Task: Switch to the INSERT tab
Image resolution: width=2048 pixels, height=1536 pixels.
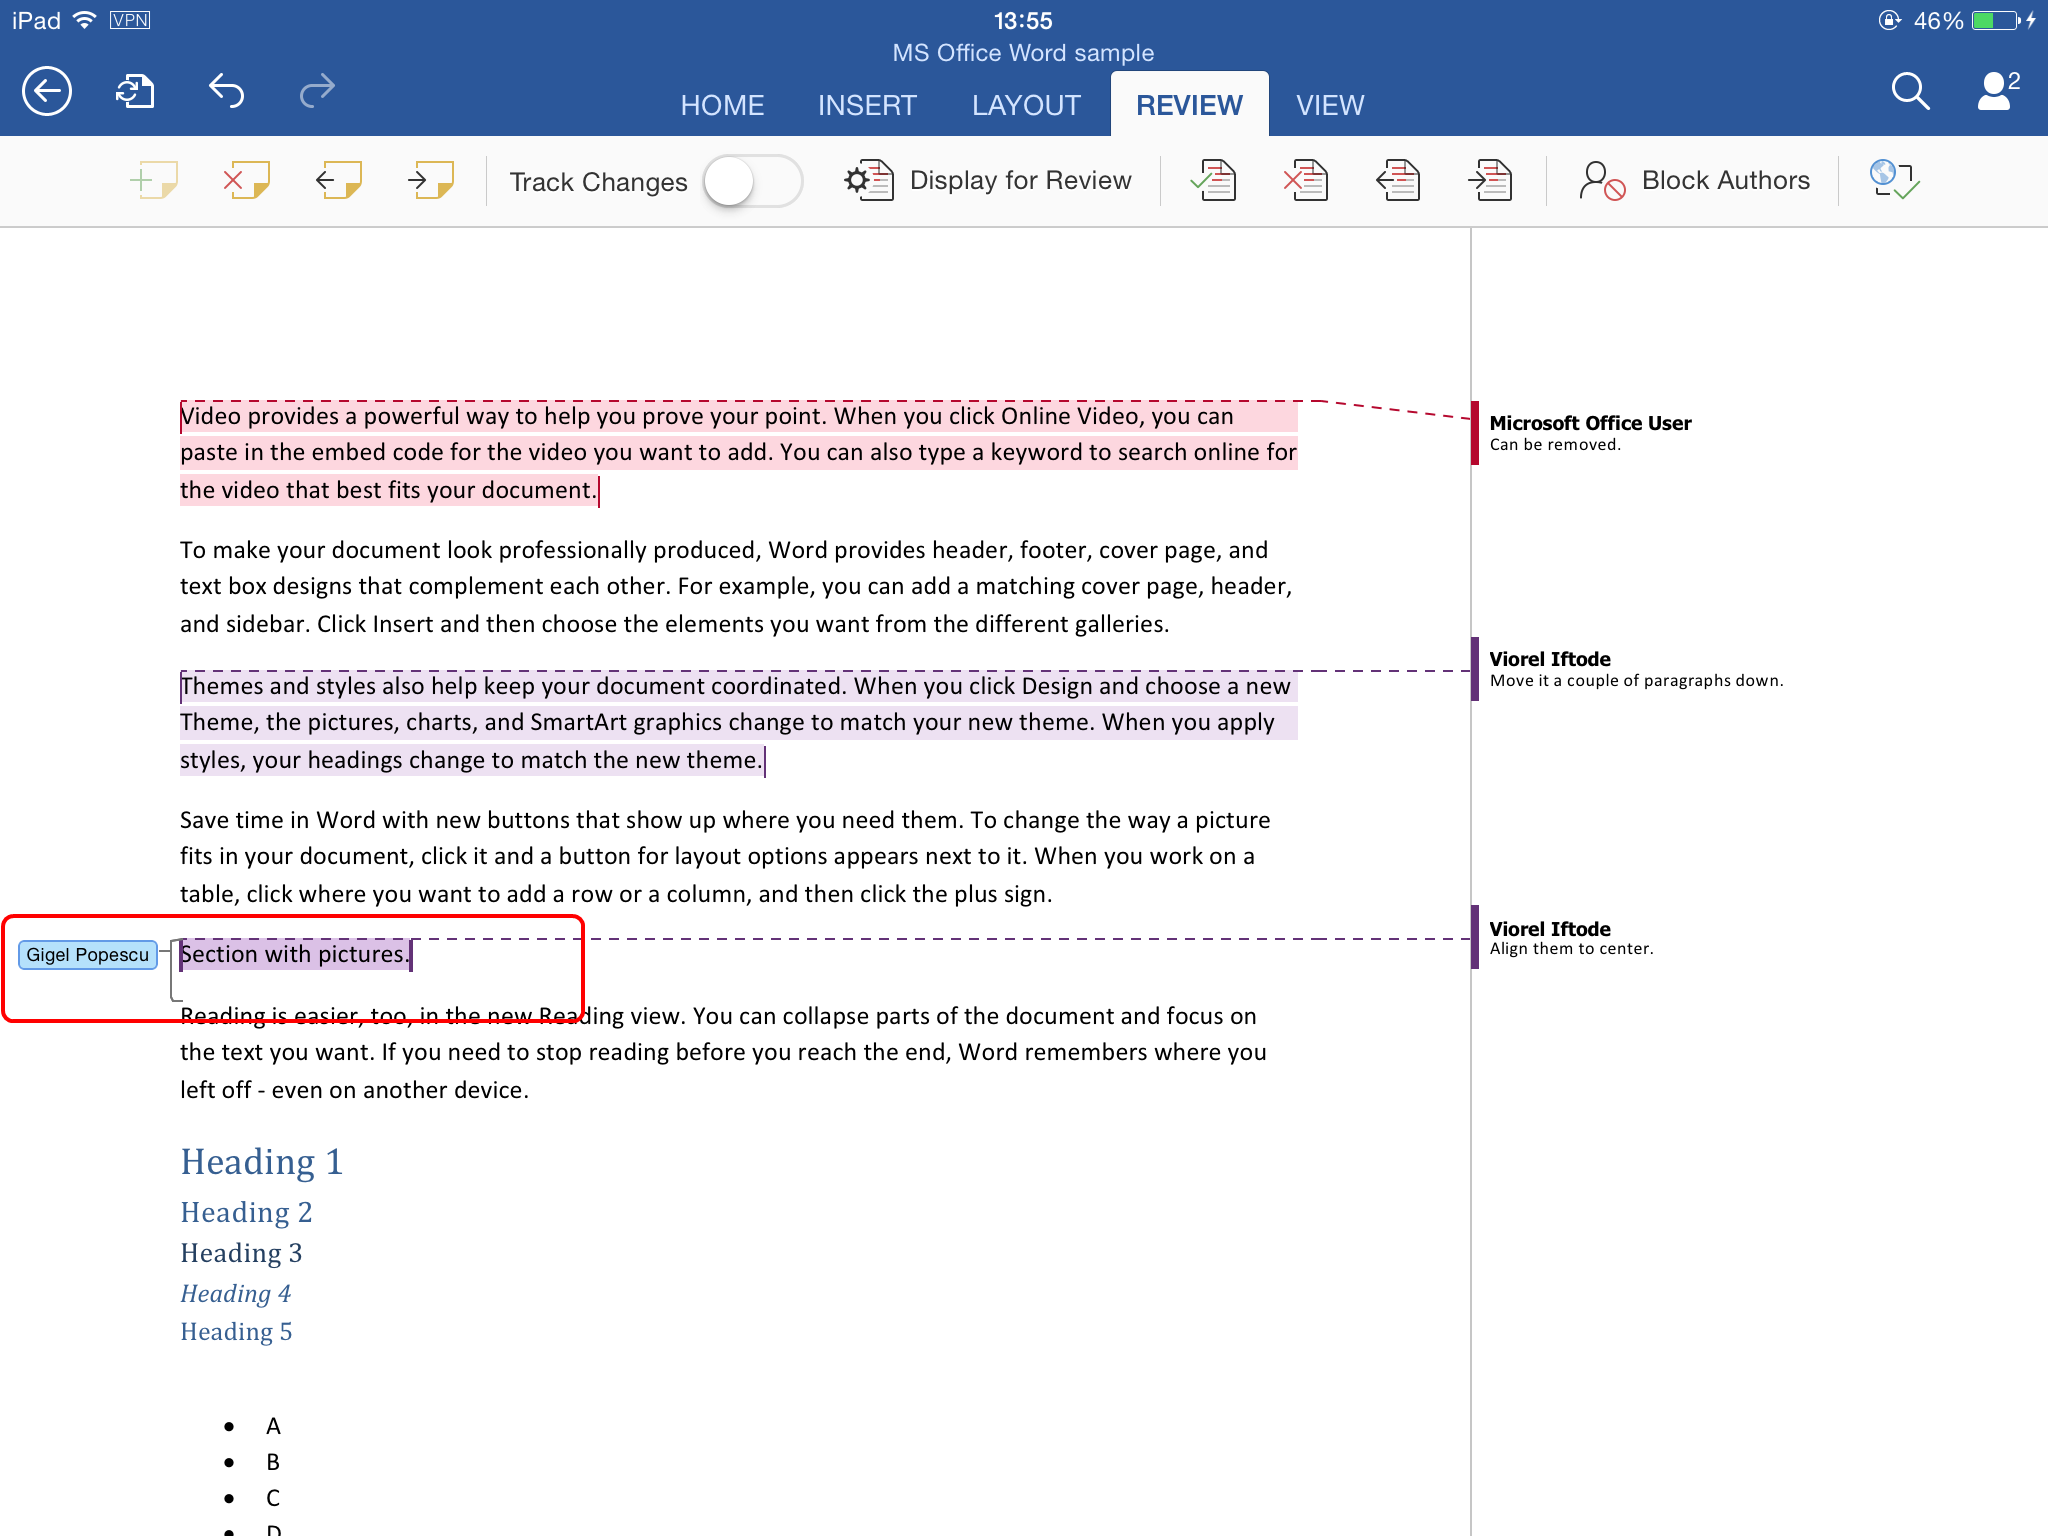Action: coord(867,104)
